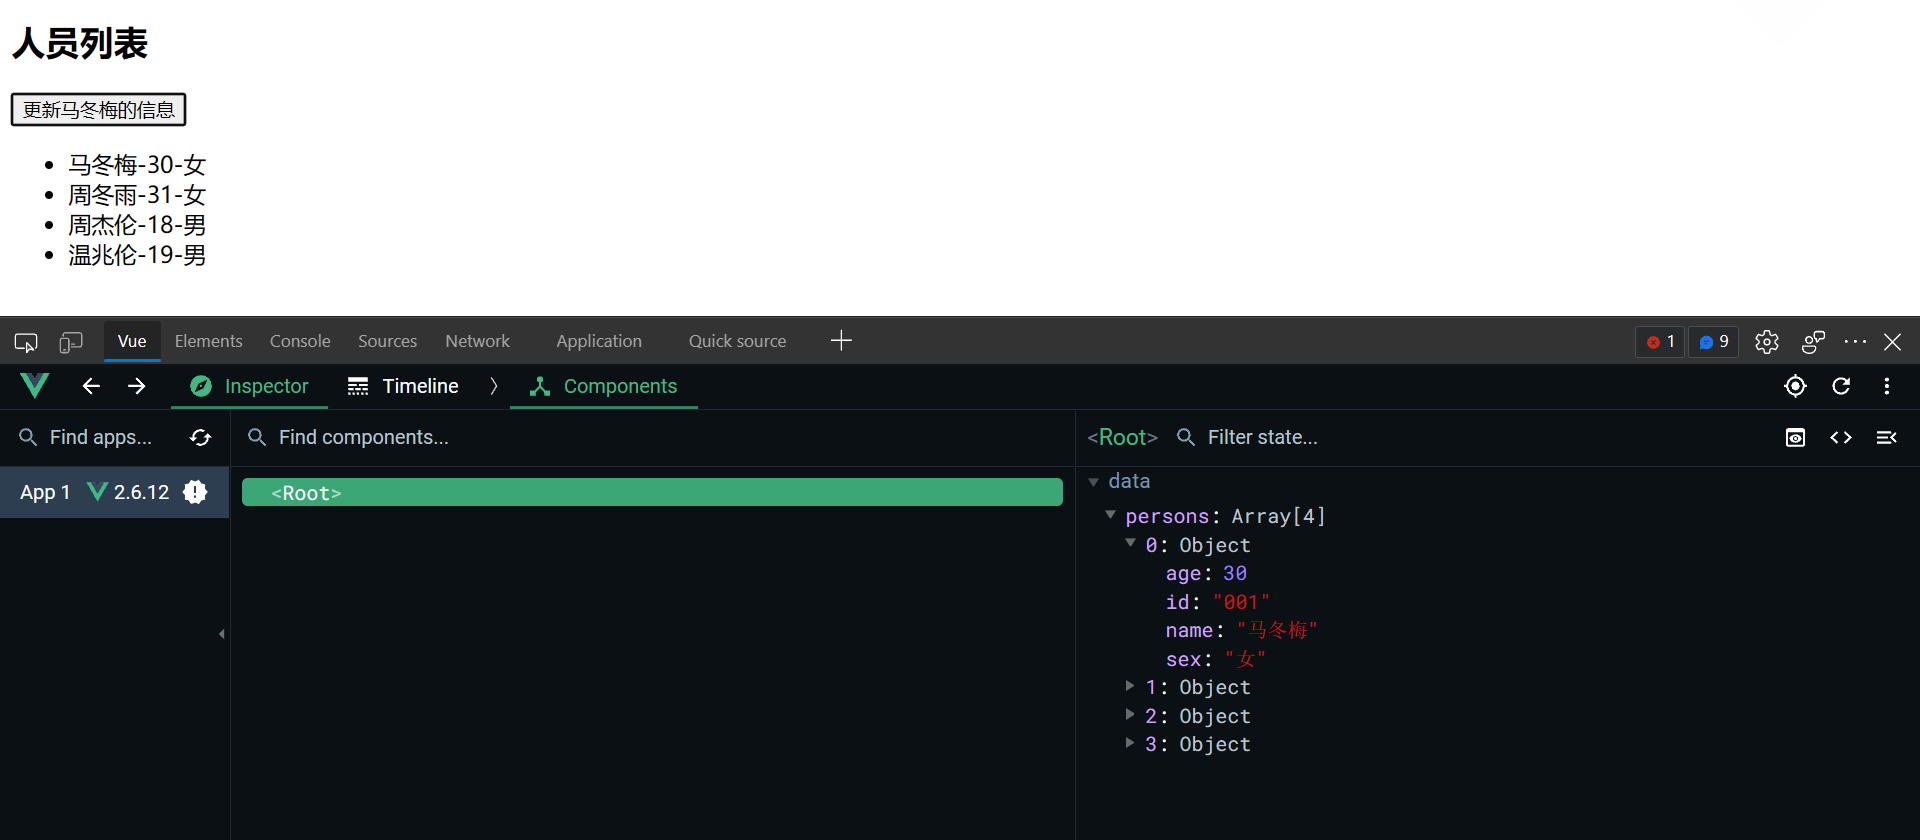
Task: Open component in editor icon
Action: pyautogui.click(x=1841, y=438)
